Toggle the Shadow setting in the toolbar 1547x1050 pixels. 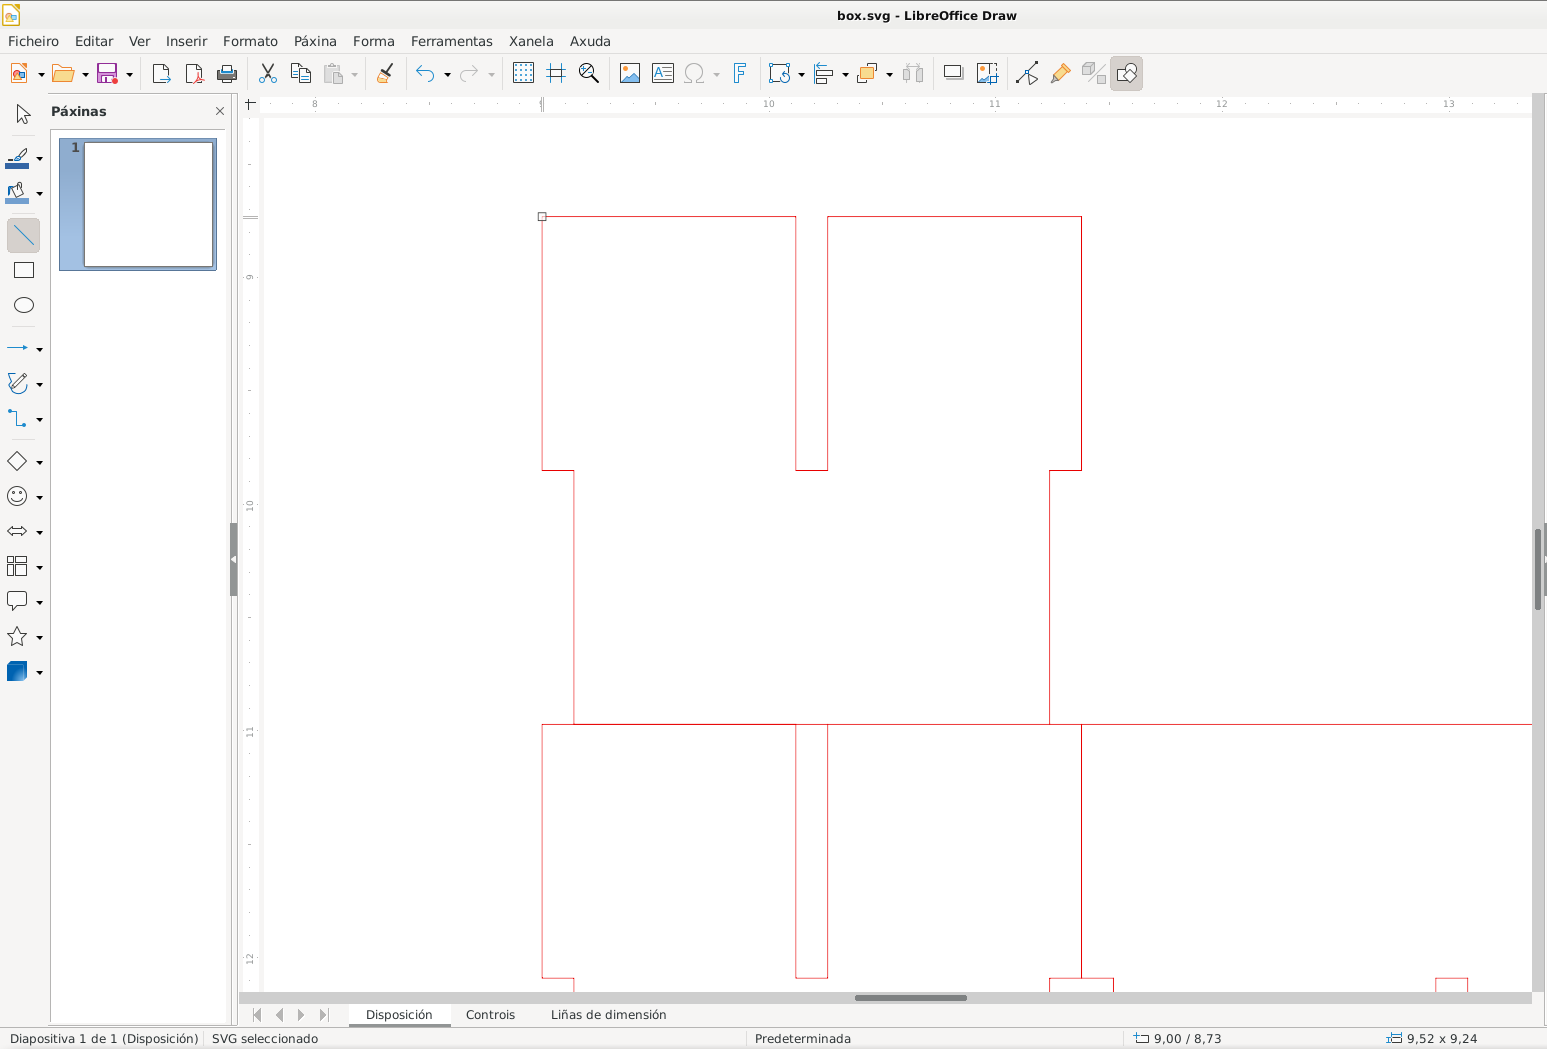tap(952, 72)
